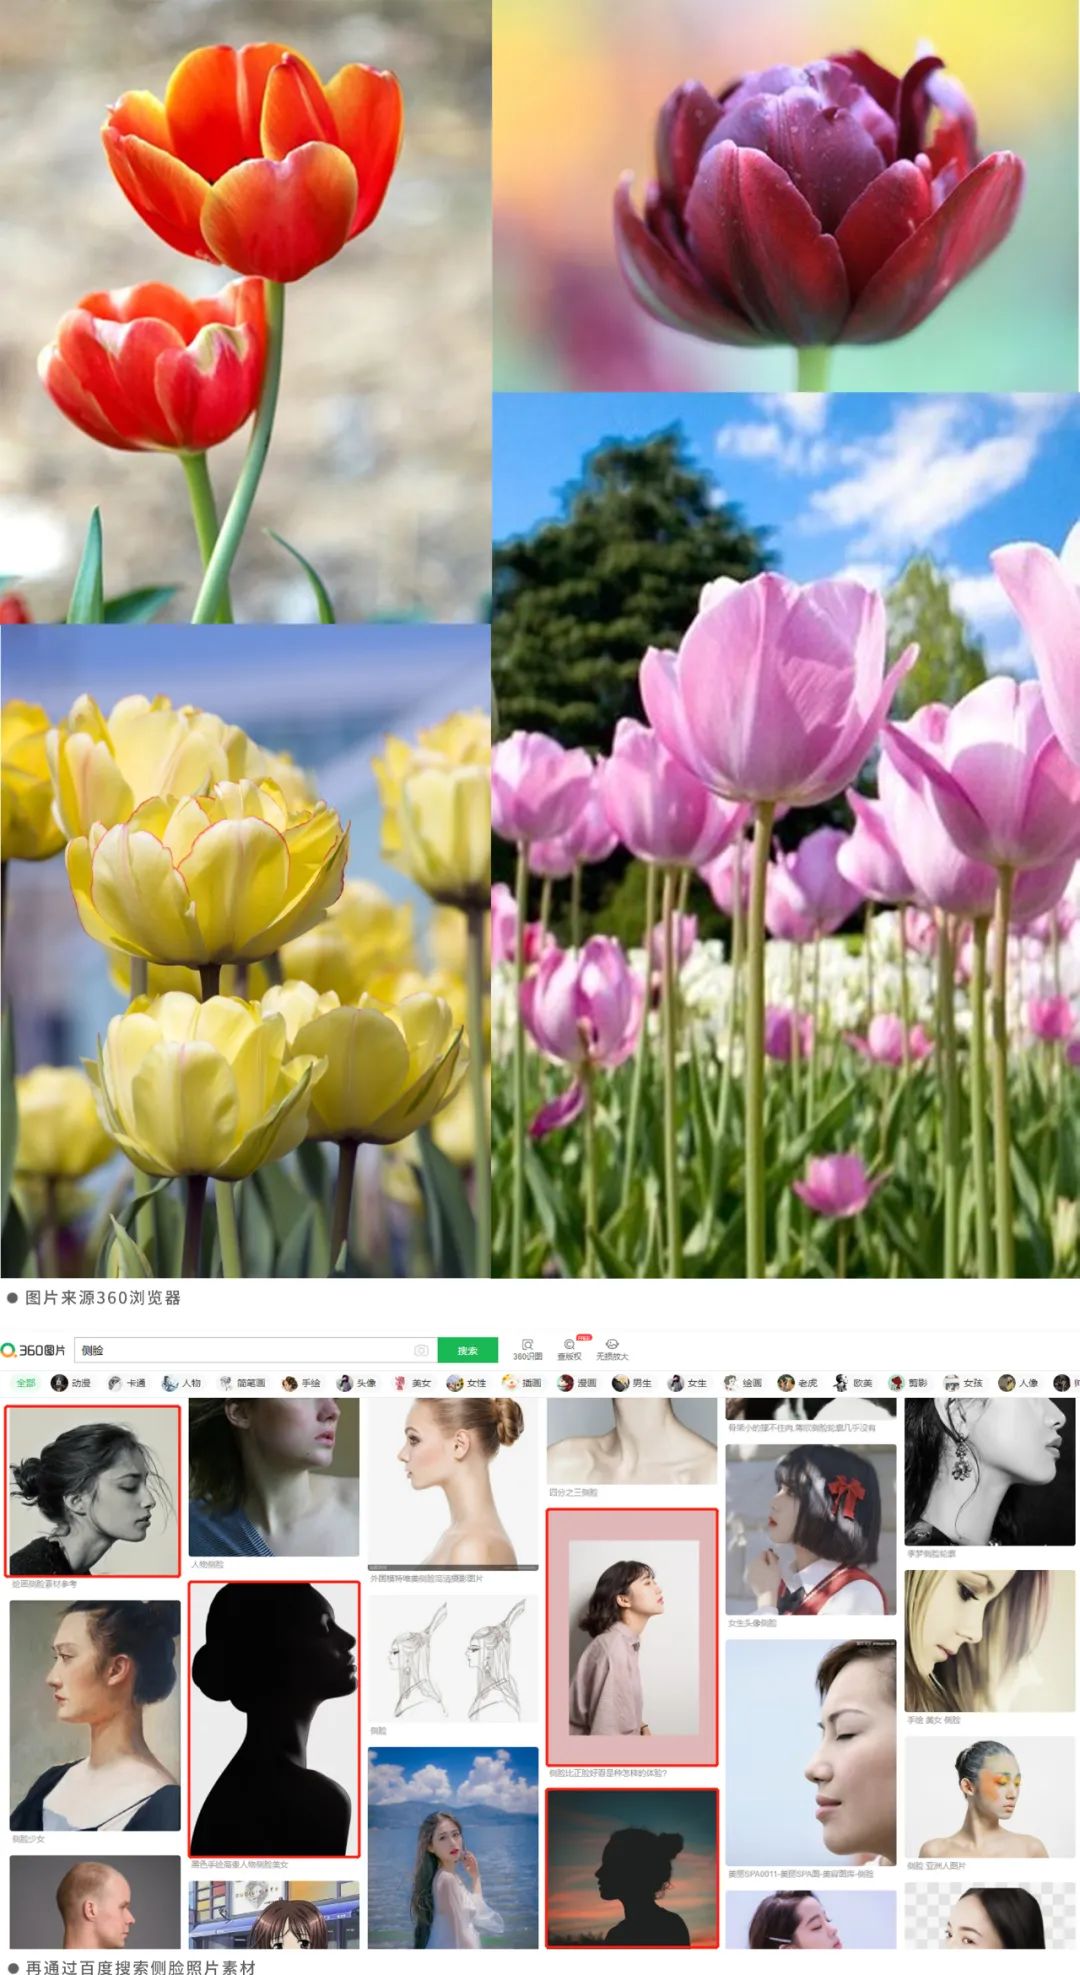1080x1975 pixels.
Task: Open the 查版权 copyright check tool
Action: tap(569, 1350)
